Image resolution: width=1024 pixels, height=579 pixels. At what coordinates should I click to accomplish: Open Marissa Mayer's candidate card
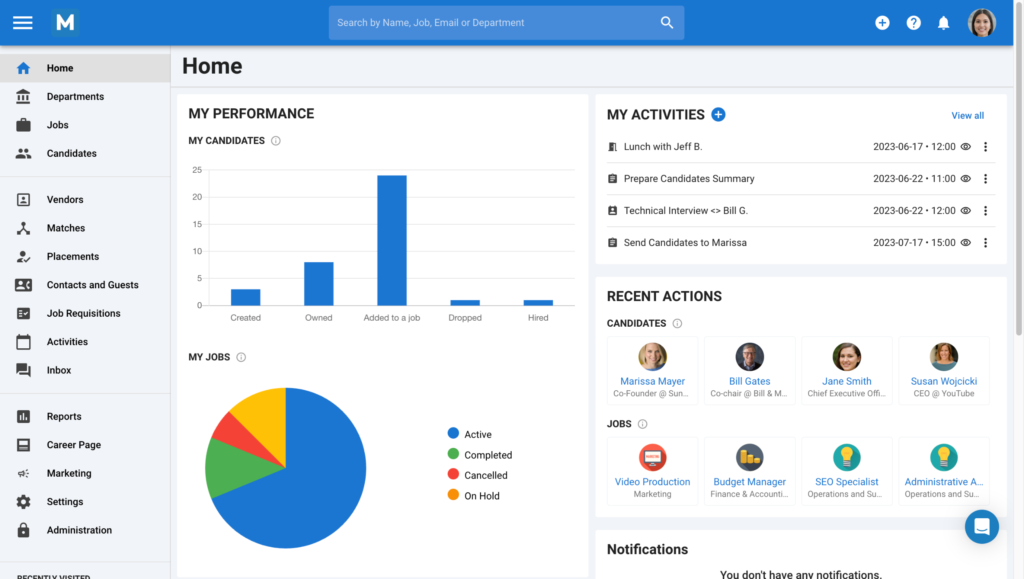[x=652, y=371]
